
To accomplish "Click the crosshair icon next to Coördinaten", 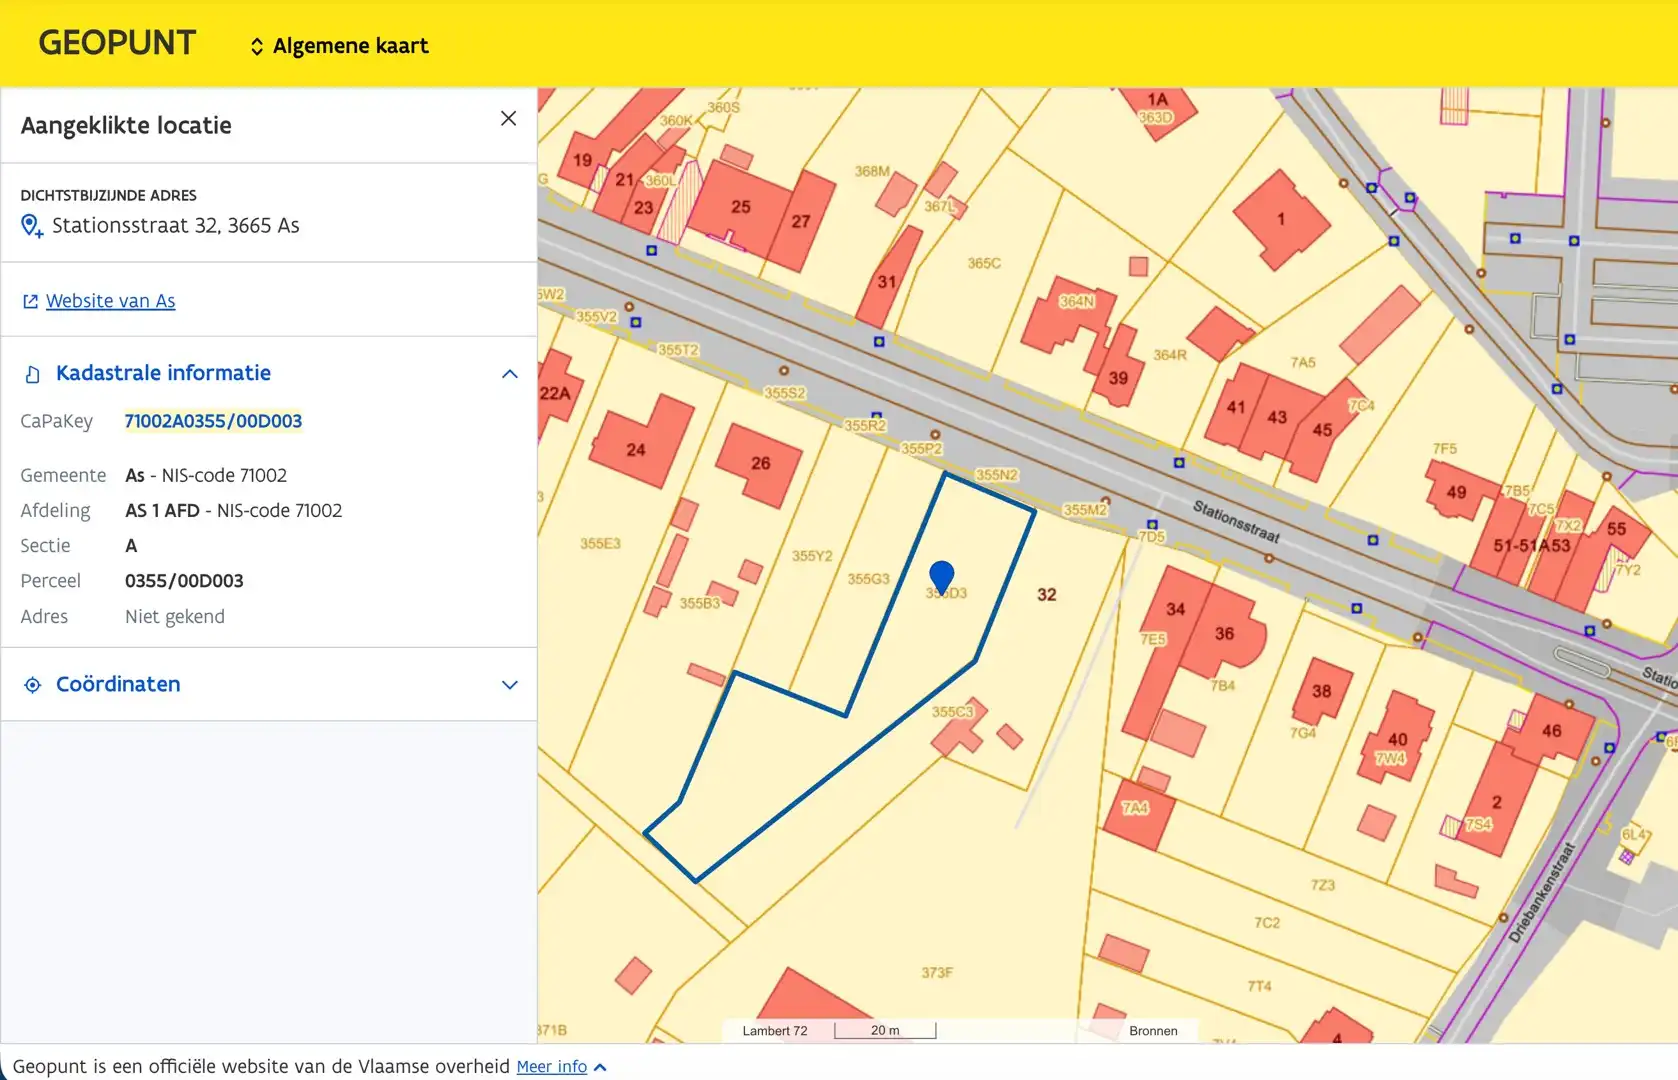I will (x=33, y=685).
